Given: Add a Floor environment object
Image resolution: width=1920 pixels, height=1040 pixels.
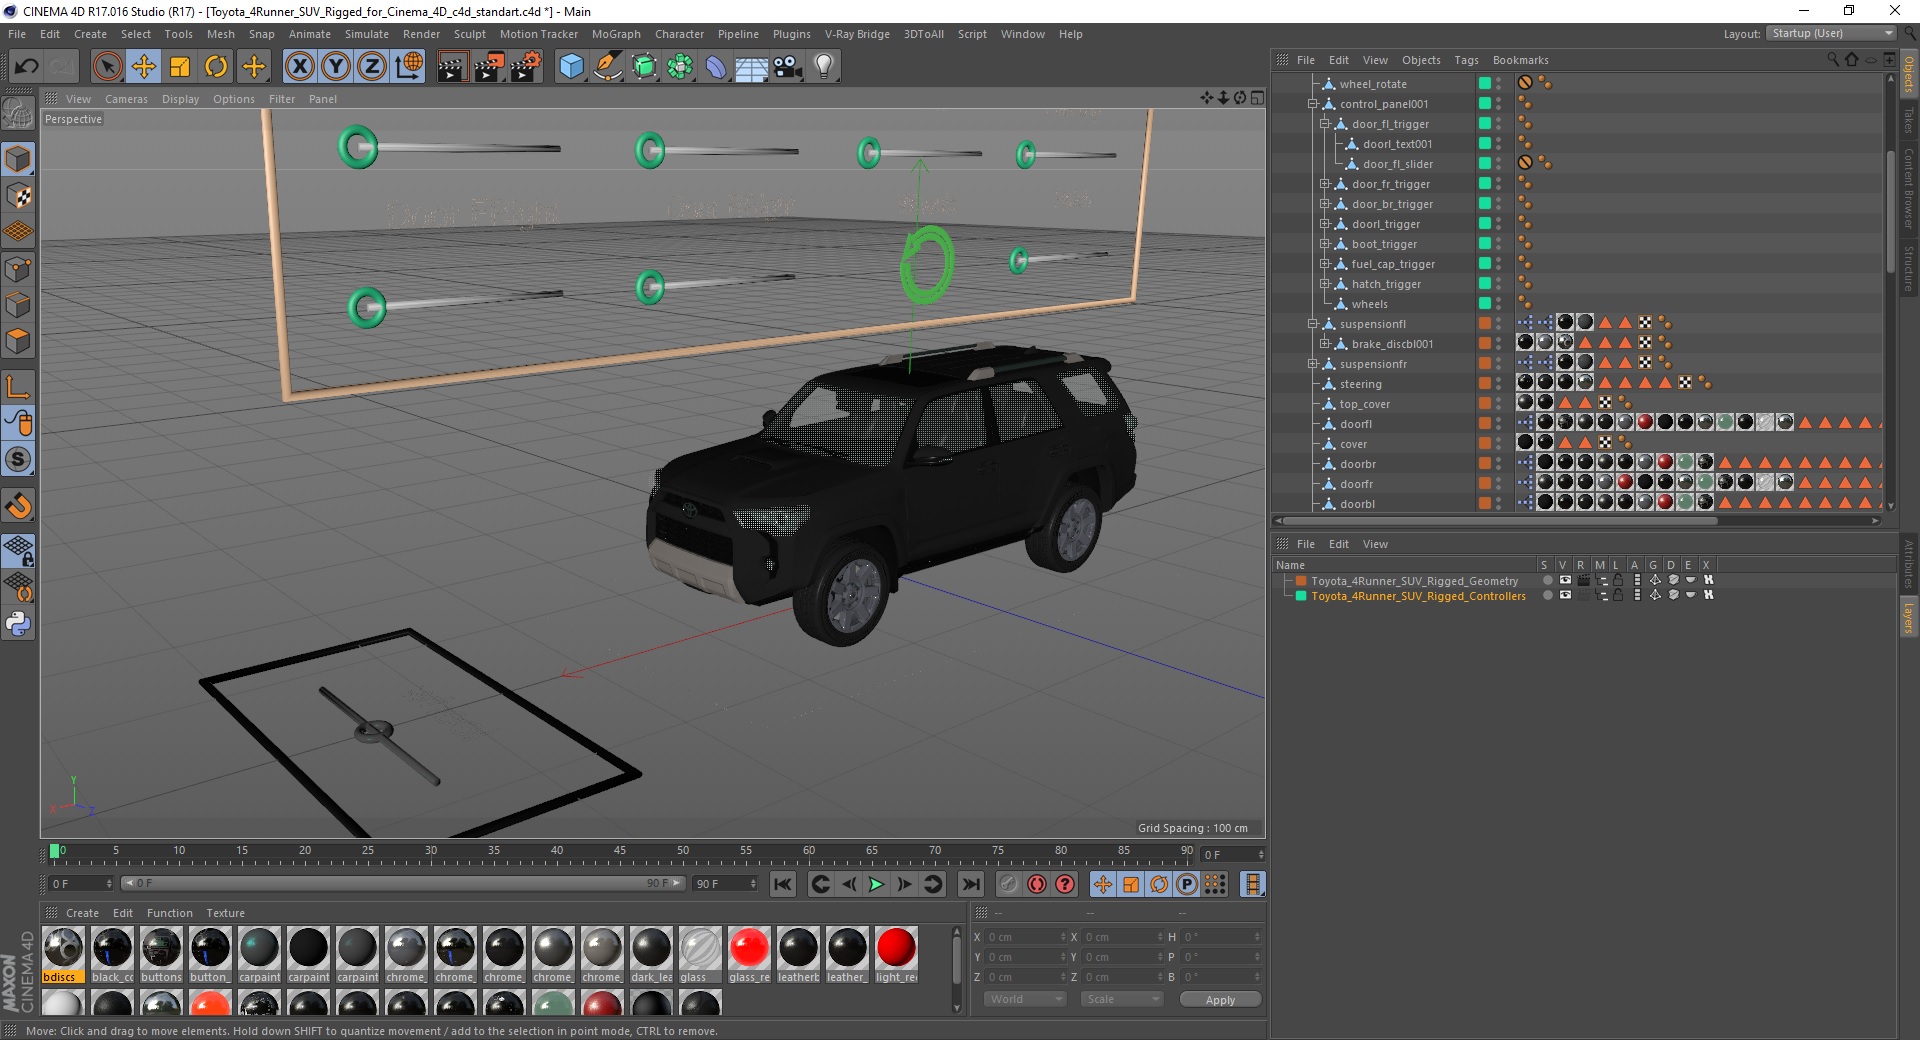Looking at the screenshot, I should coord(752,67).
